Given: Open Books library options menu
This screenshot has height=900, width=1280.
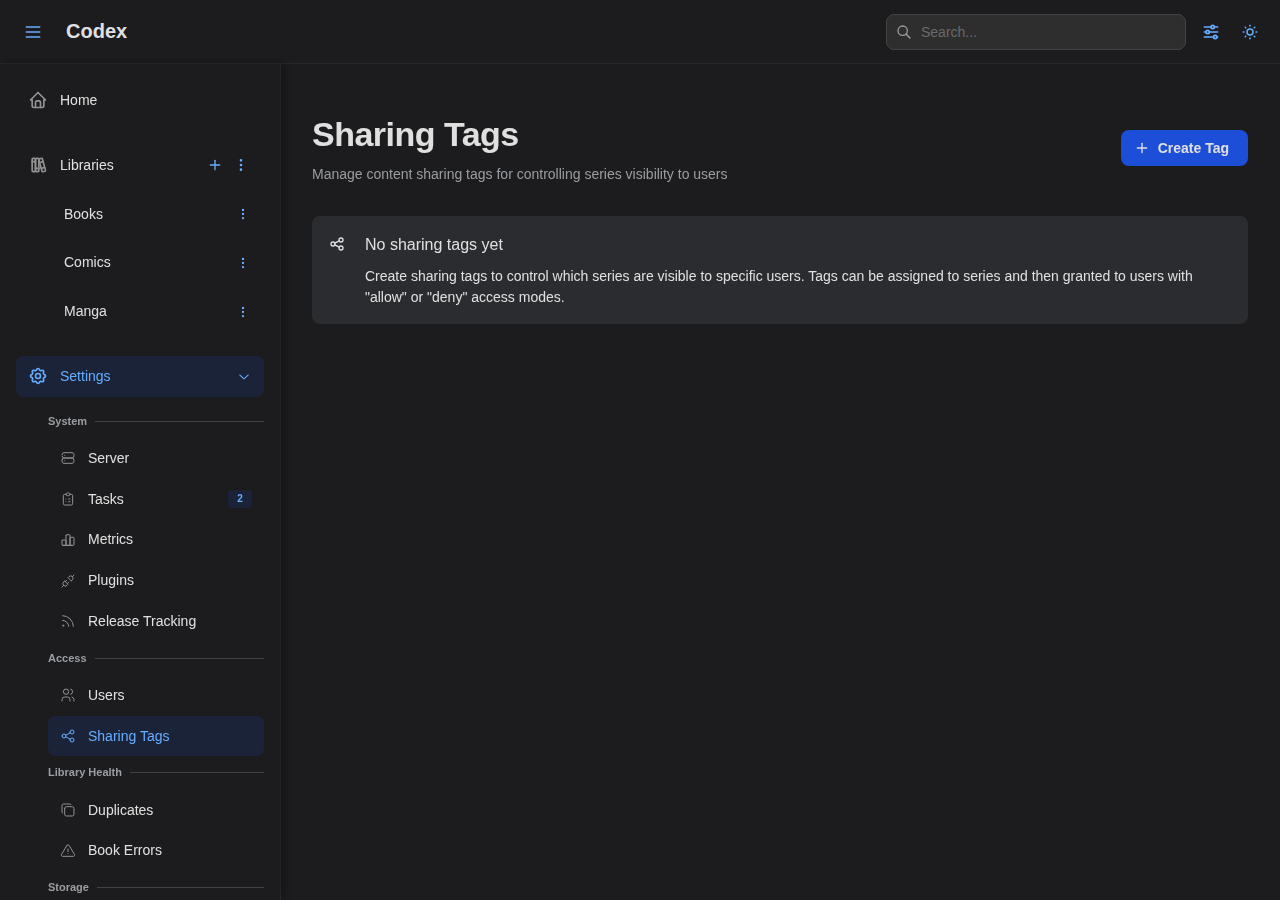Looking at the screenshot, I should pos(242,214).
